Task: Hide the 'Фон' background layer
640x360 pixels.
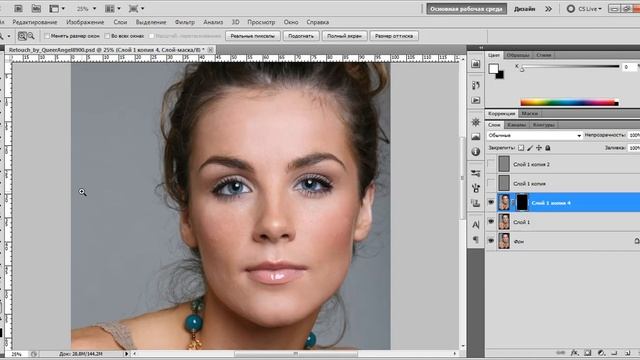Action: tap(491, 241)
